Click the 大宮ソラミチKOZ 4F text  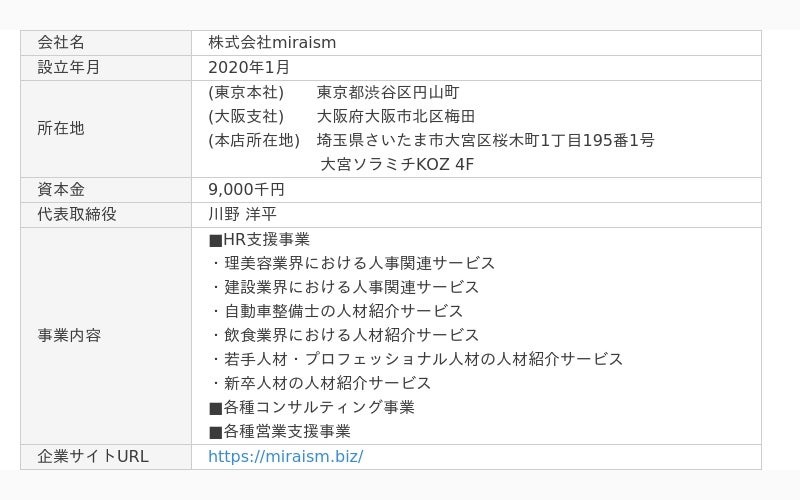point(397,164)
